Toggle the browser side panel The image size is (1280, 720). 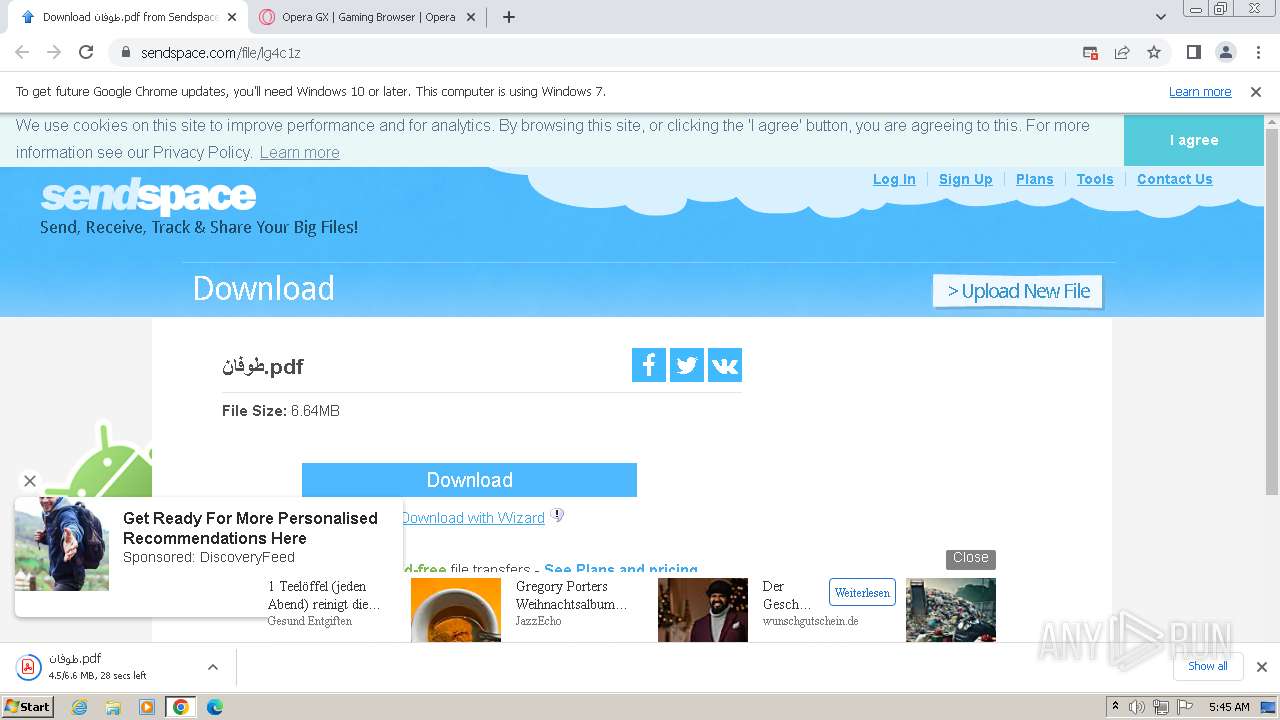1193,52
